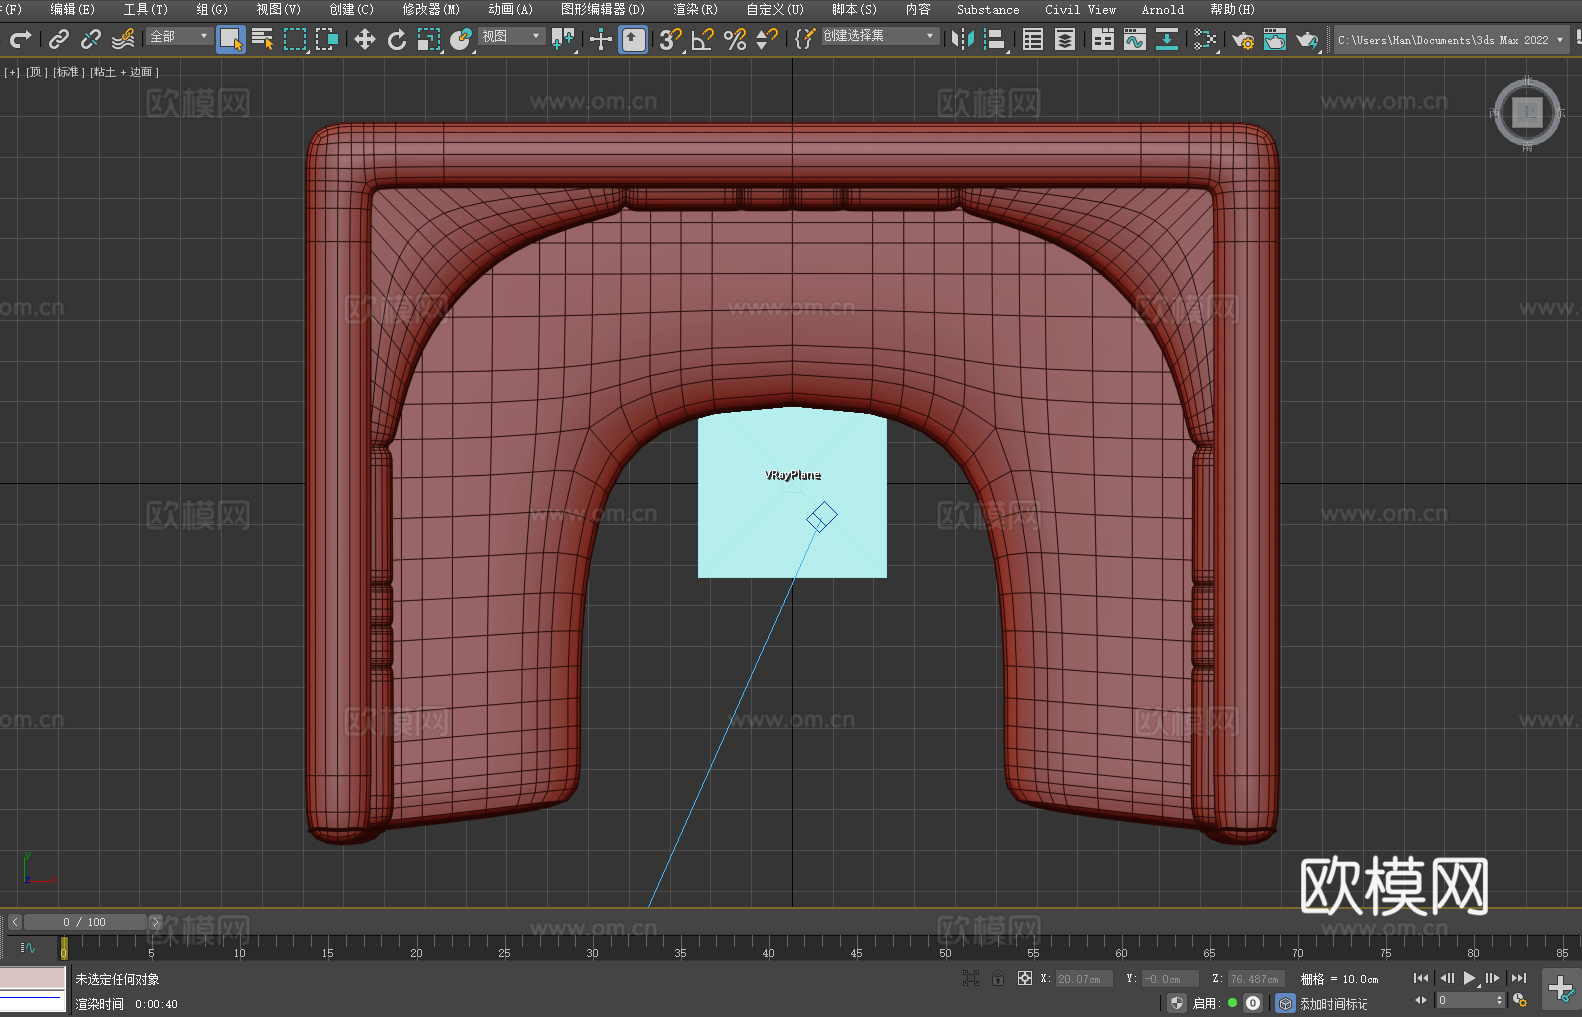This screenshot has height=1017, width=1582.
Task: Activate the Select and Scale tool
Action: point(429,39)
